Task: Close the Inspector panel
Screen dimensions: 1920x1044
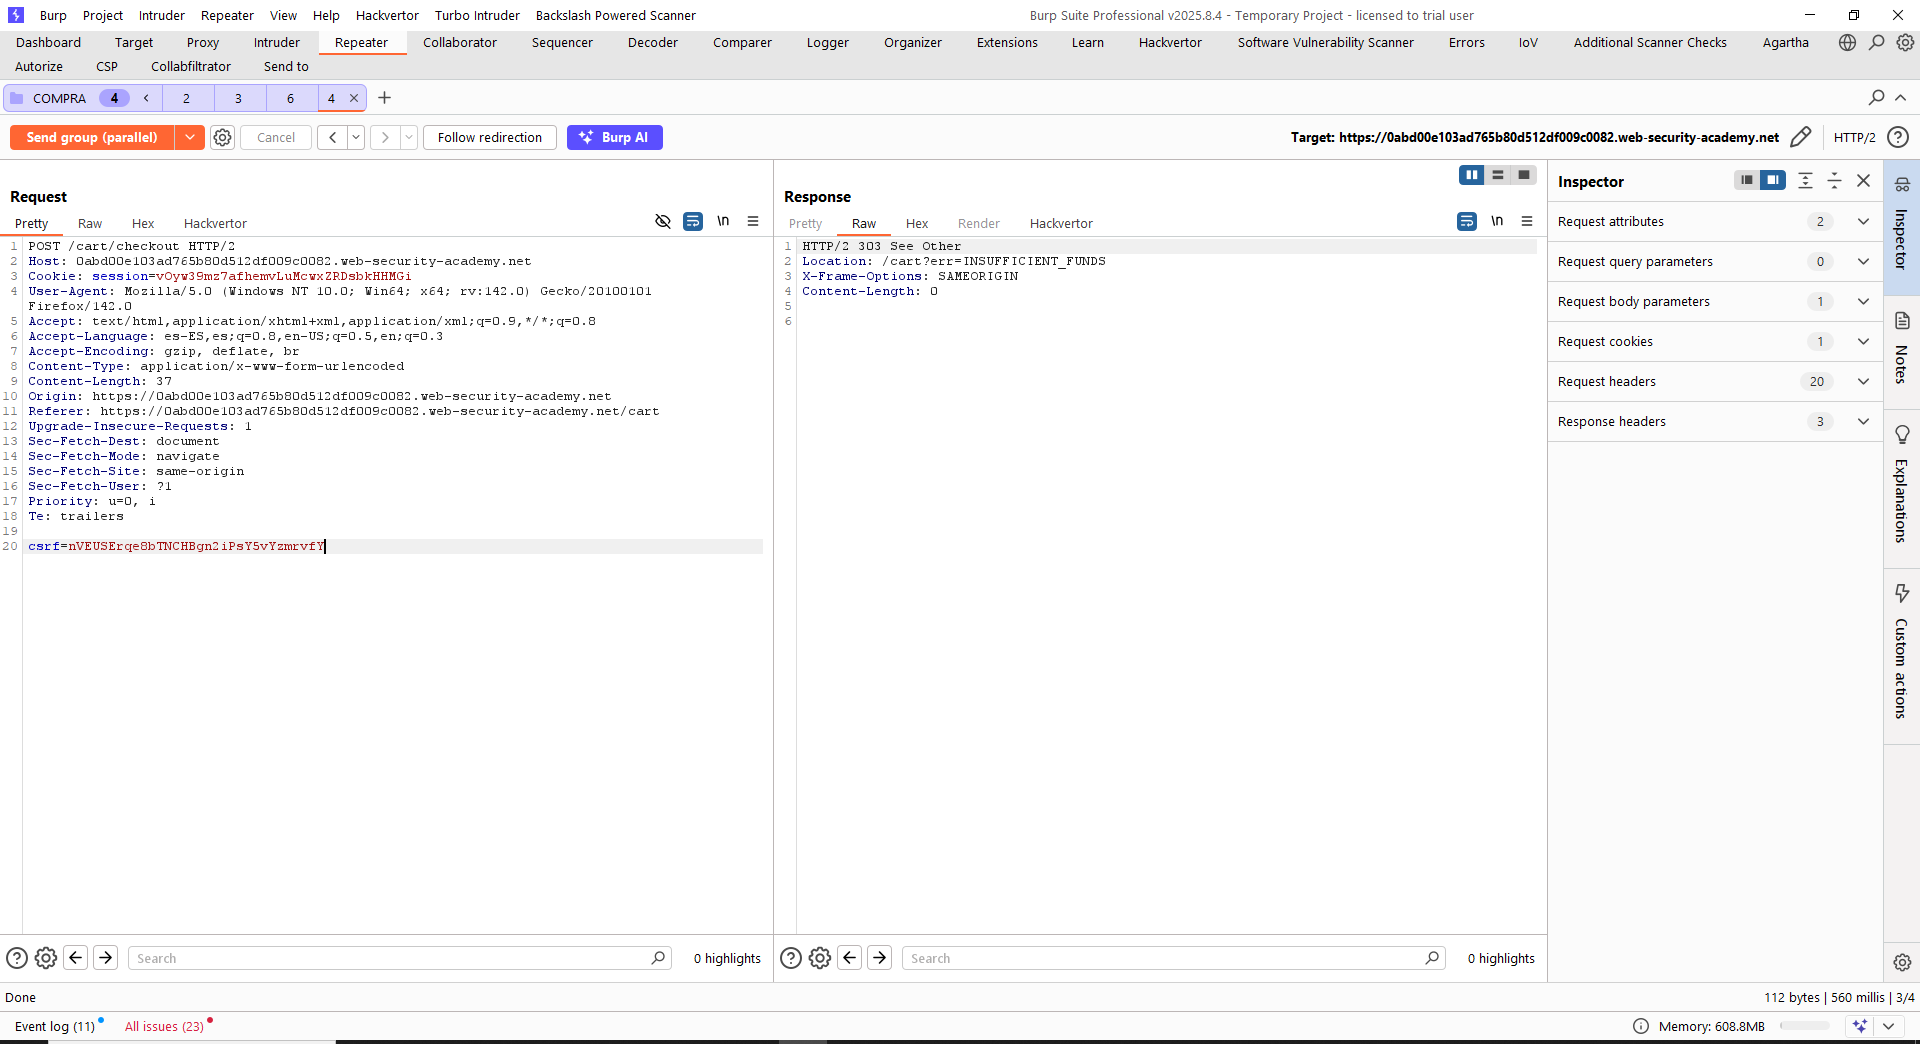Action: [1863, 181]
